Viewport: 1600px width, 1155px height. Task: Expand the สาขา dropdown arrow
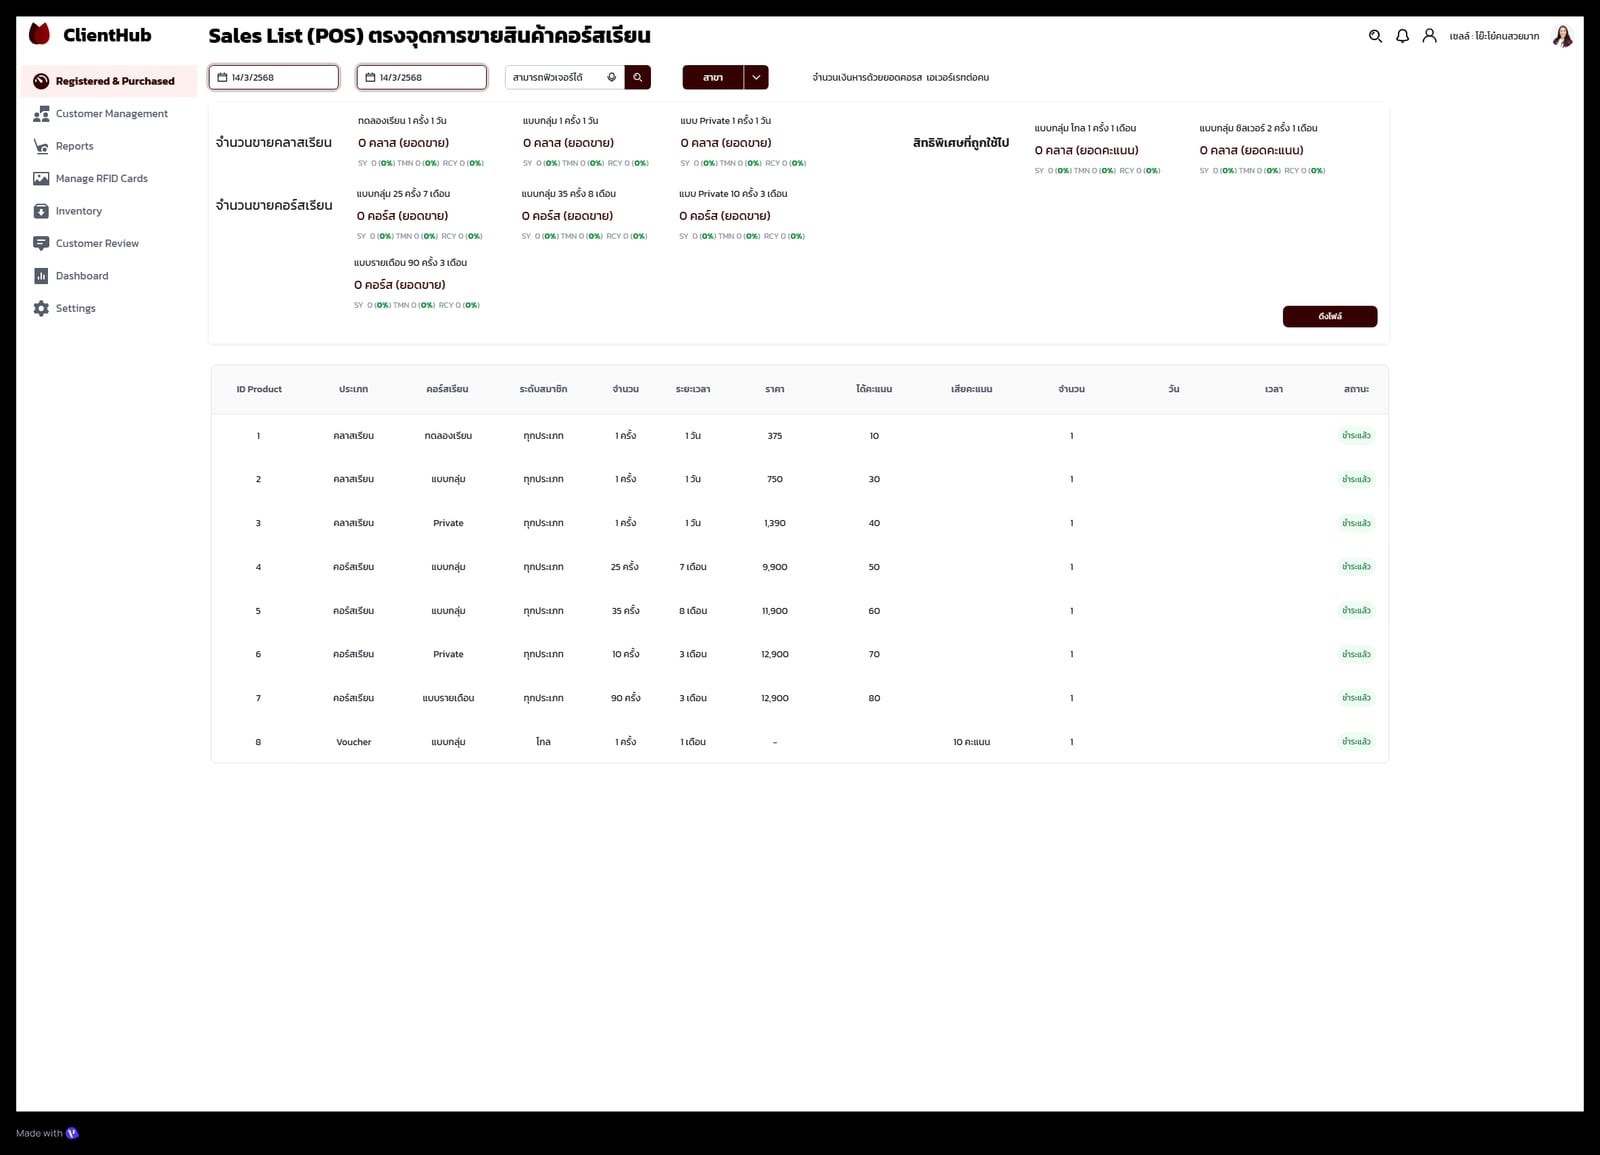click(756, 77)
